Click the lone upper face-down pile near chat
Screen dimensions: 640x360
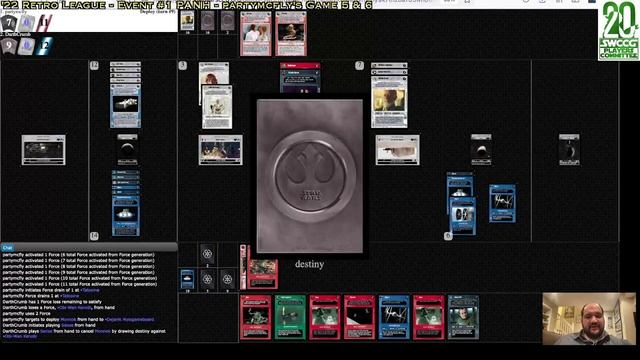[207, 254]
